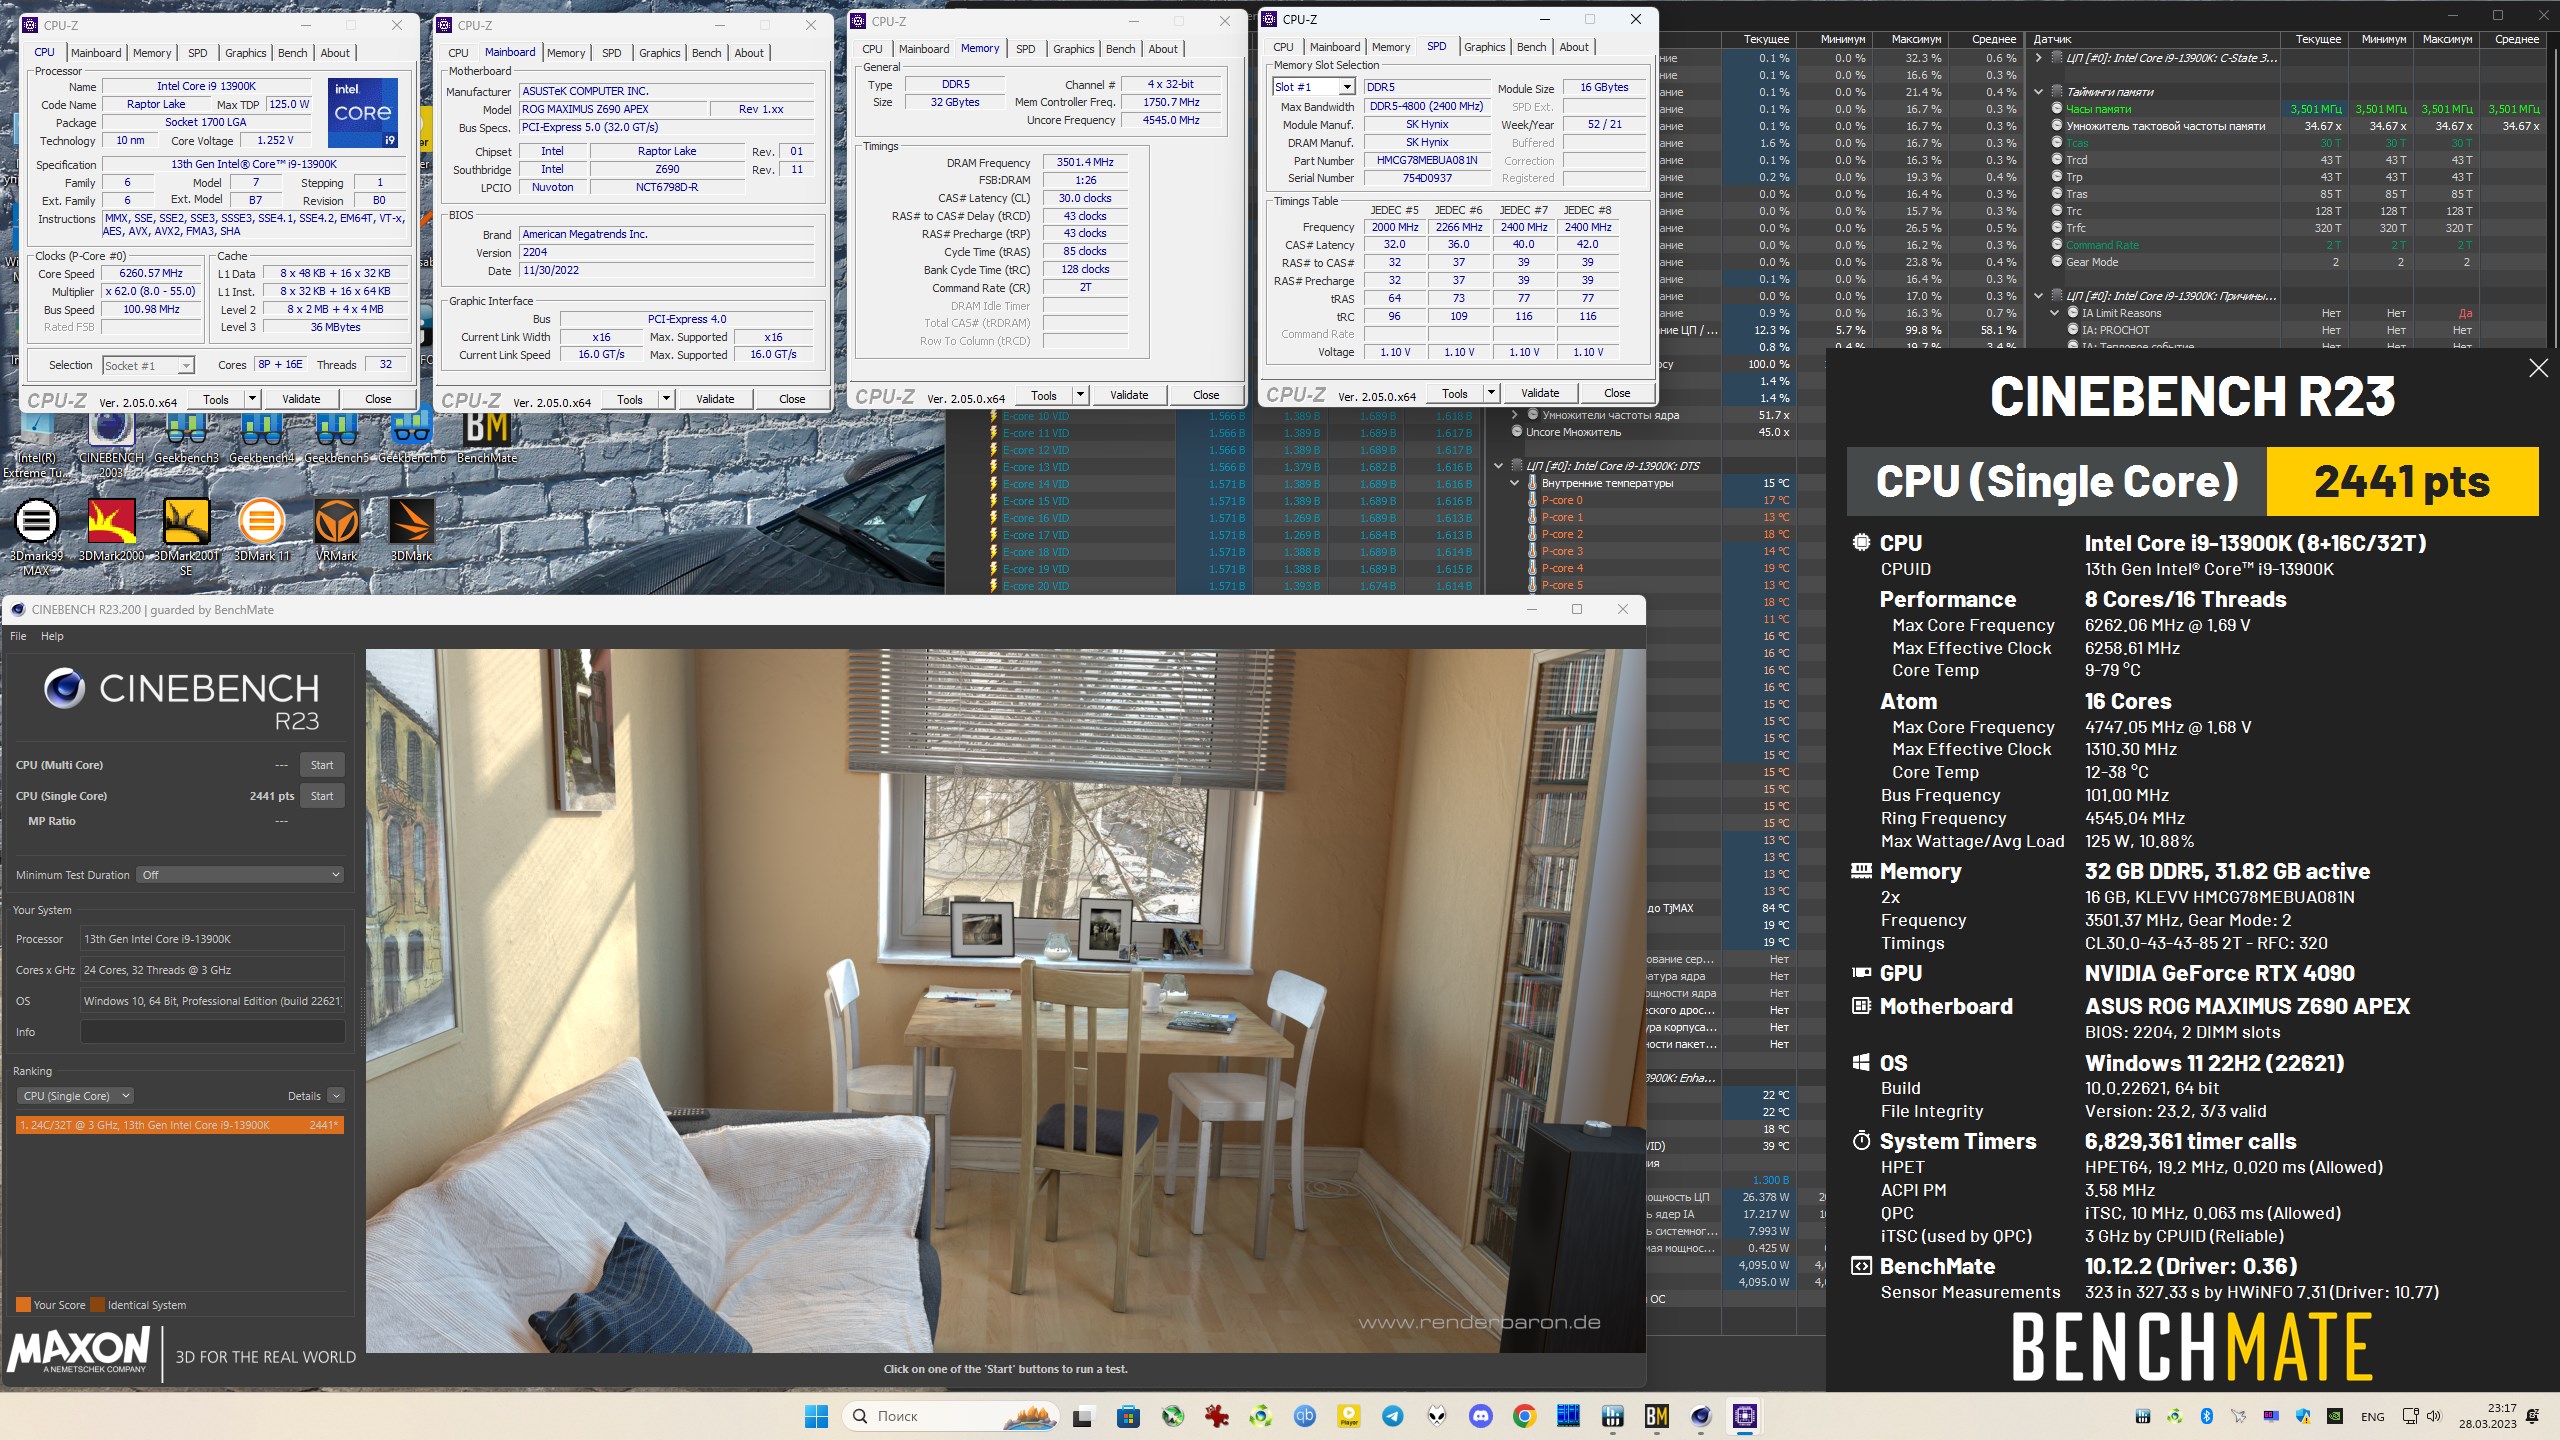Screen dimensions: 2560x1440
Task: Launch the 3DMark2000 desktop icon
Action: coord(111,530)
